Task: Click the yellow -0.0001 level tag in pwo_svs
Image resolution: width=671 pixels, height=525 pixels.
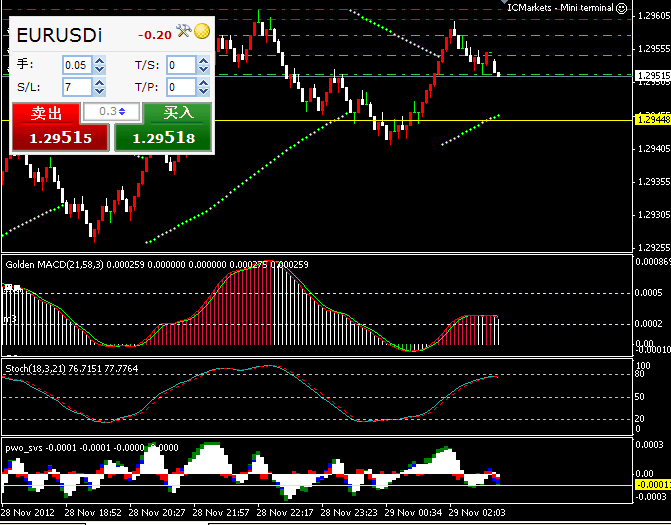Action: (x=653, y=485)
